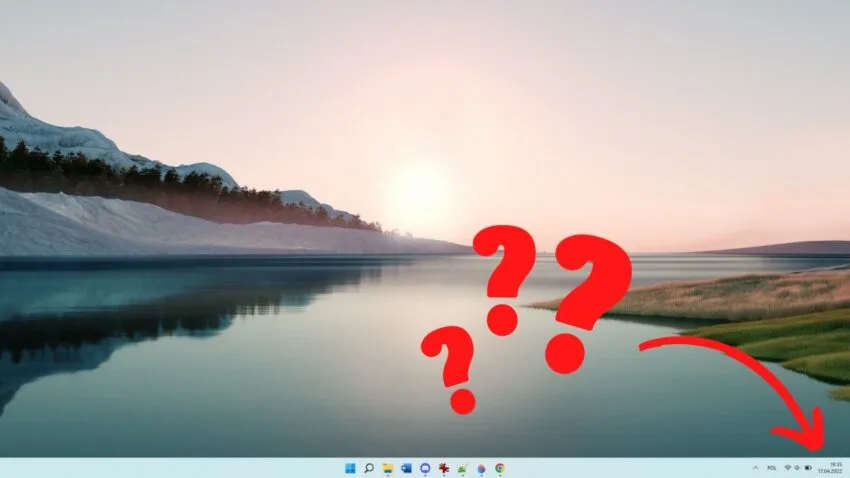
Task: Open taskbar Search magnifier
Action: tap(369, 468)
